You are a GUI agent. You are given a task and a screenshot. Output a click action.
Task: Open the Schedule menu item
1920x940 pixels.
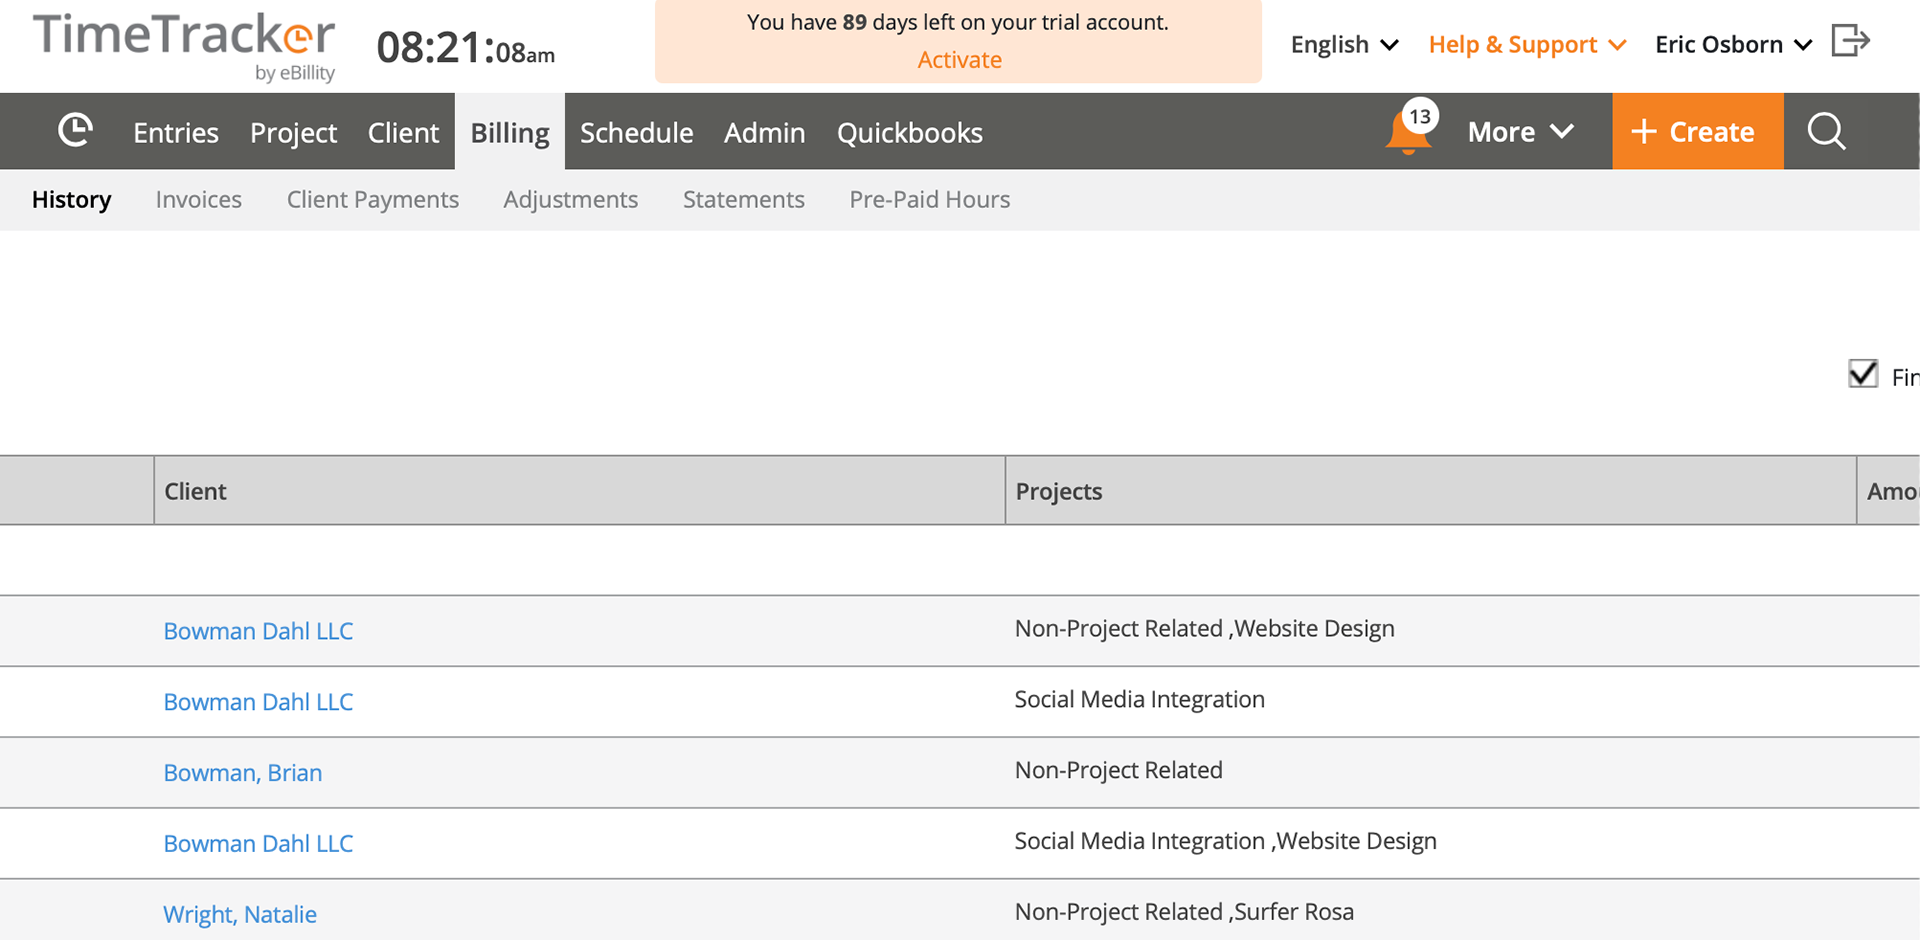click(636, 133)
